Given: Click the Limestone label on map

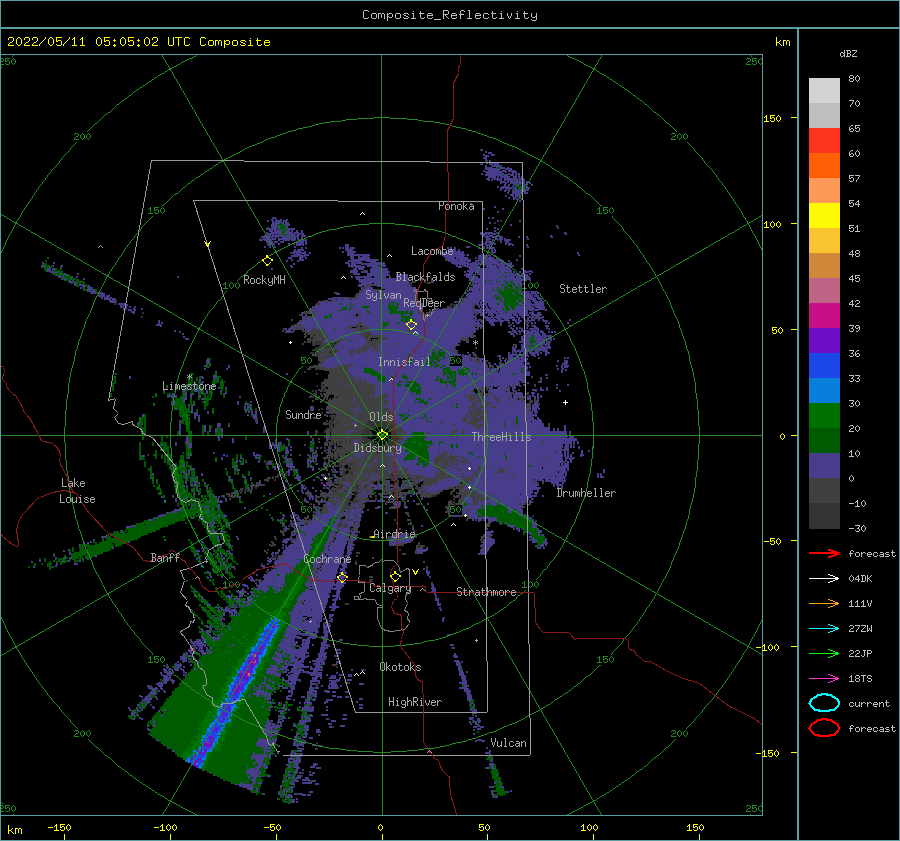Looking at the screenshot, I should 189,386.
